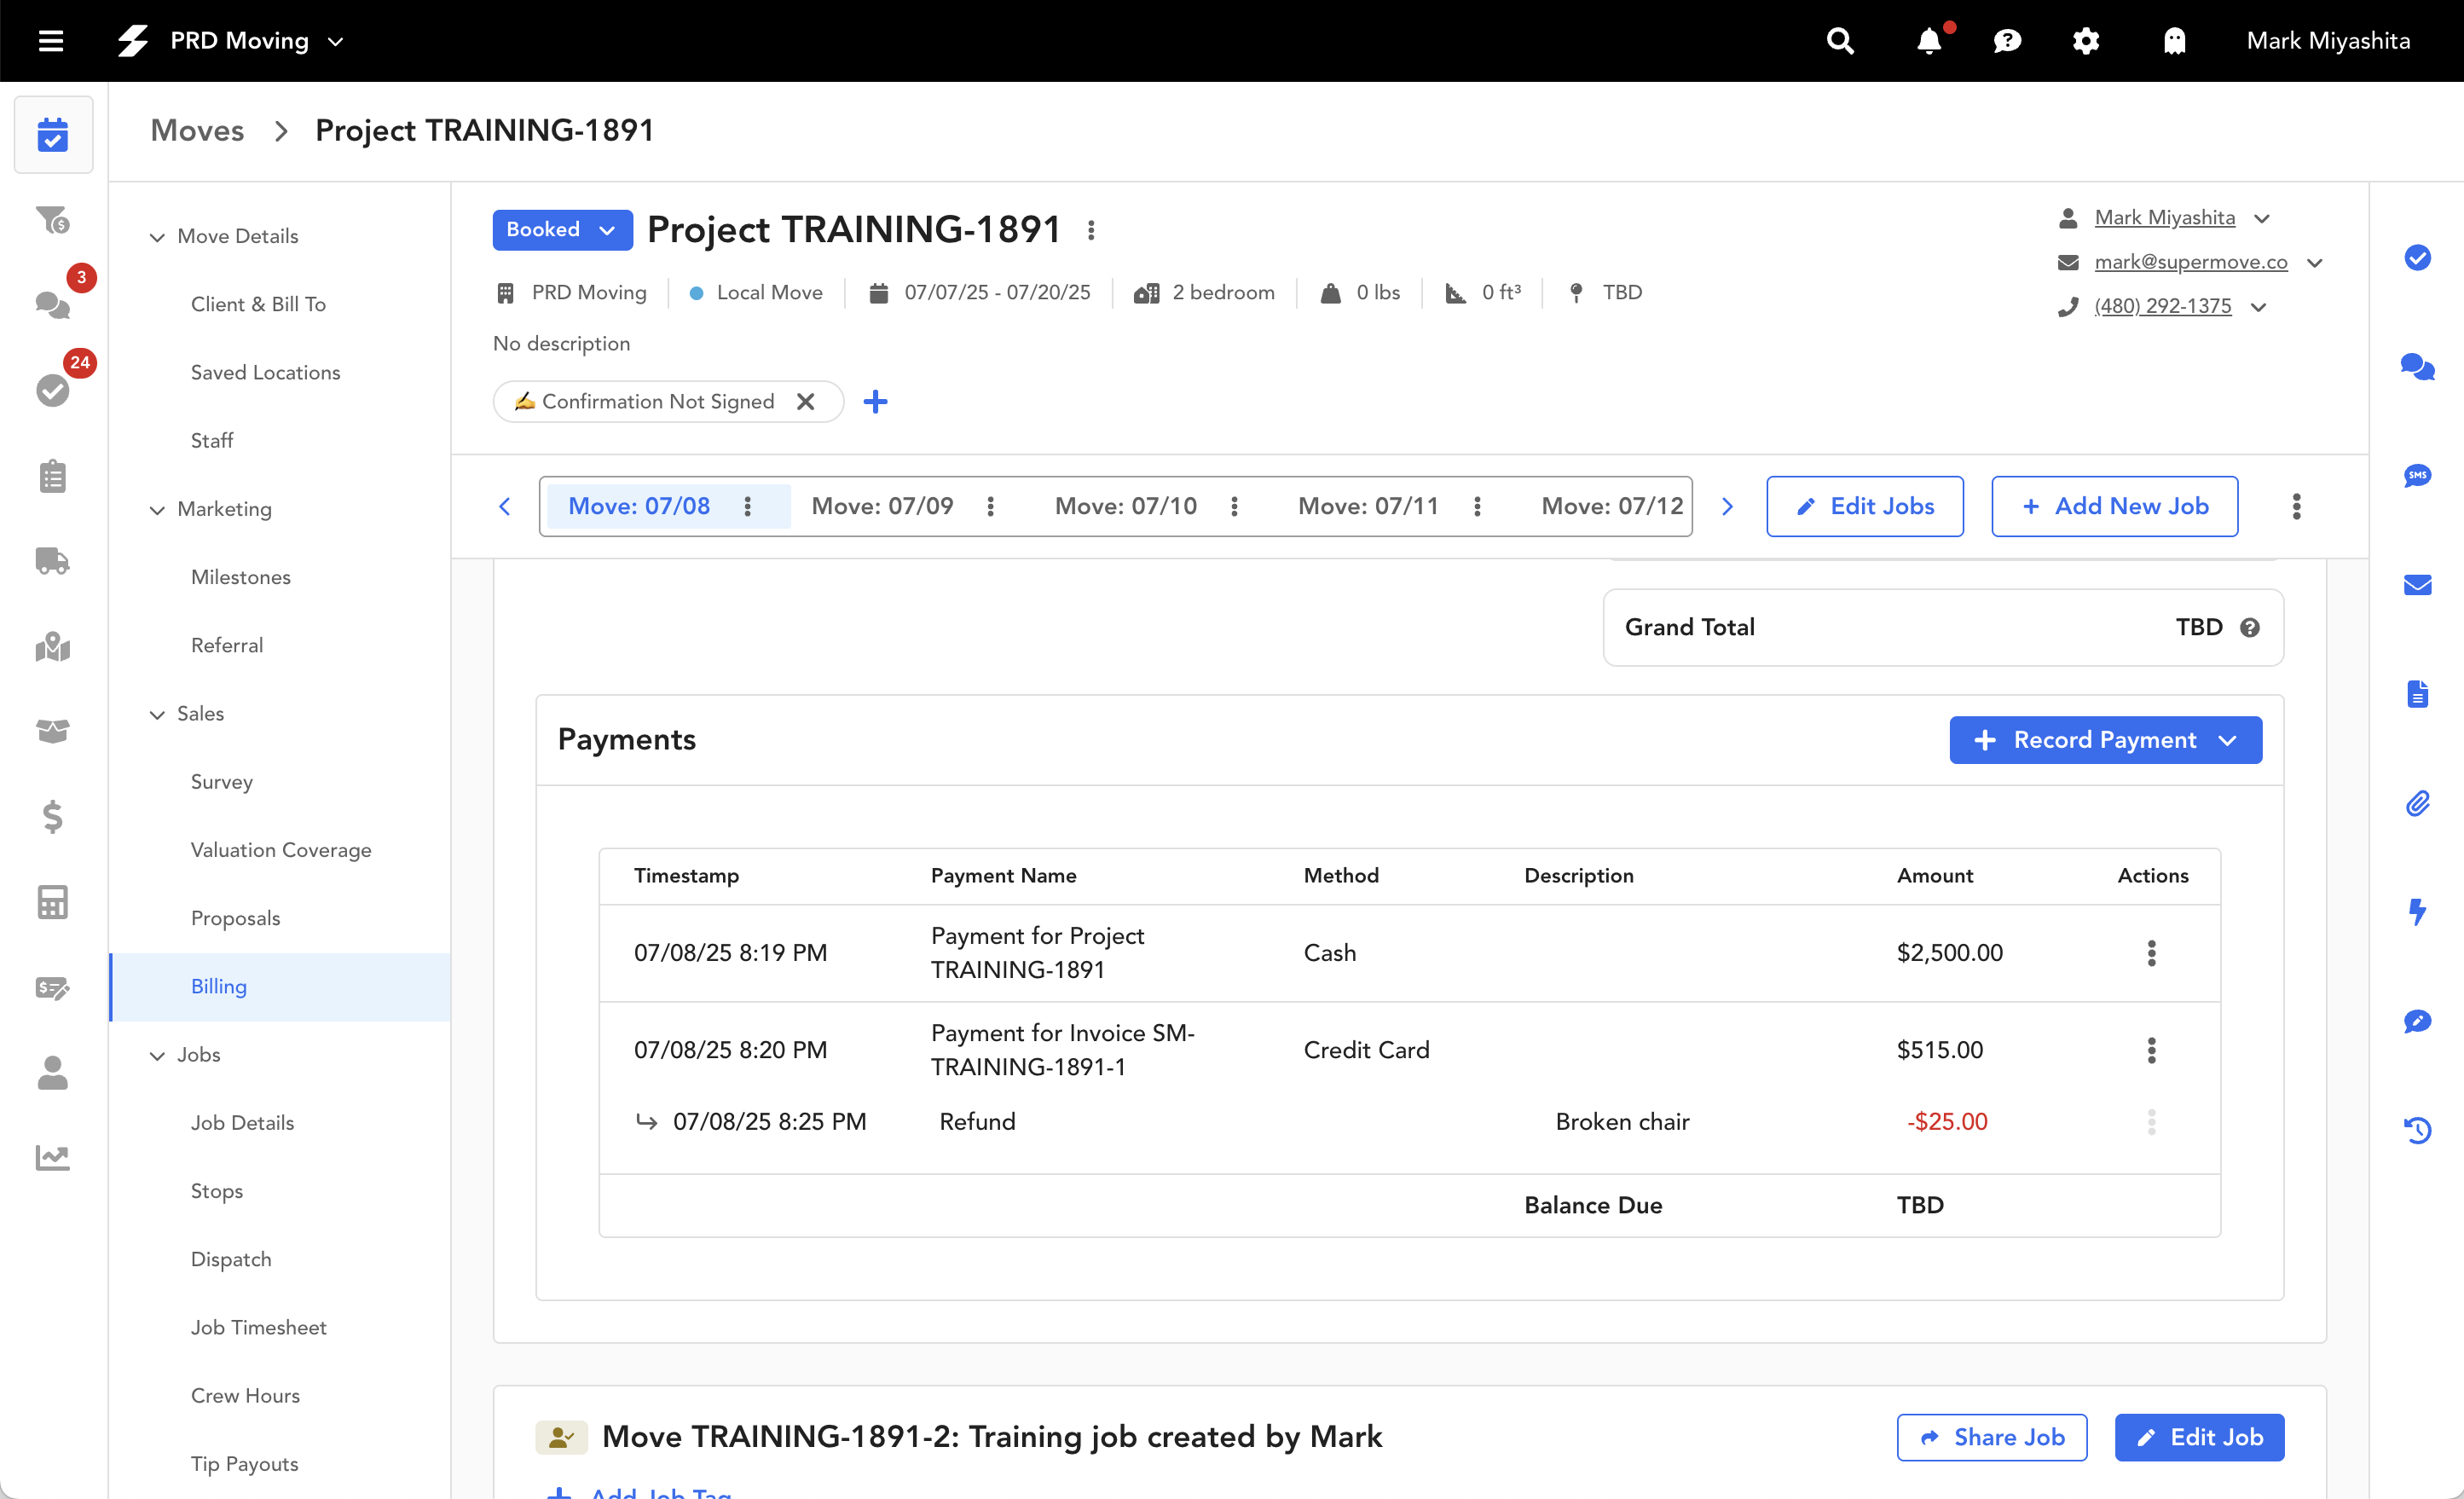Remove the Confirmation Not Signed tag

(805, 402)
